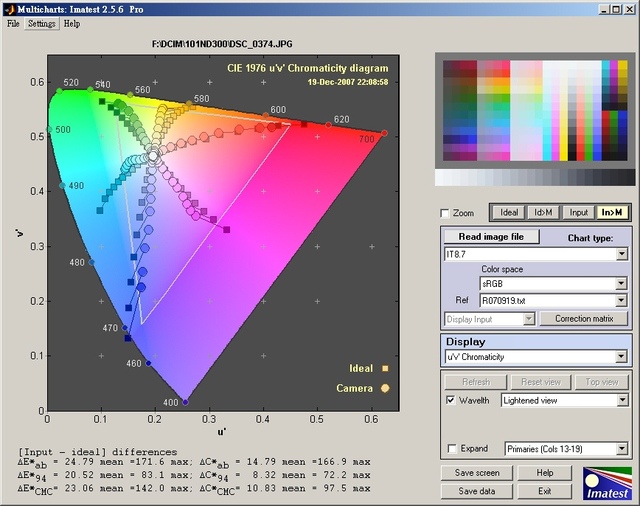Open the Settings menu
This screenshot has height=506, width=640.
point(42,24)
